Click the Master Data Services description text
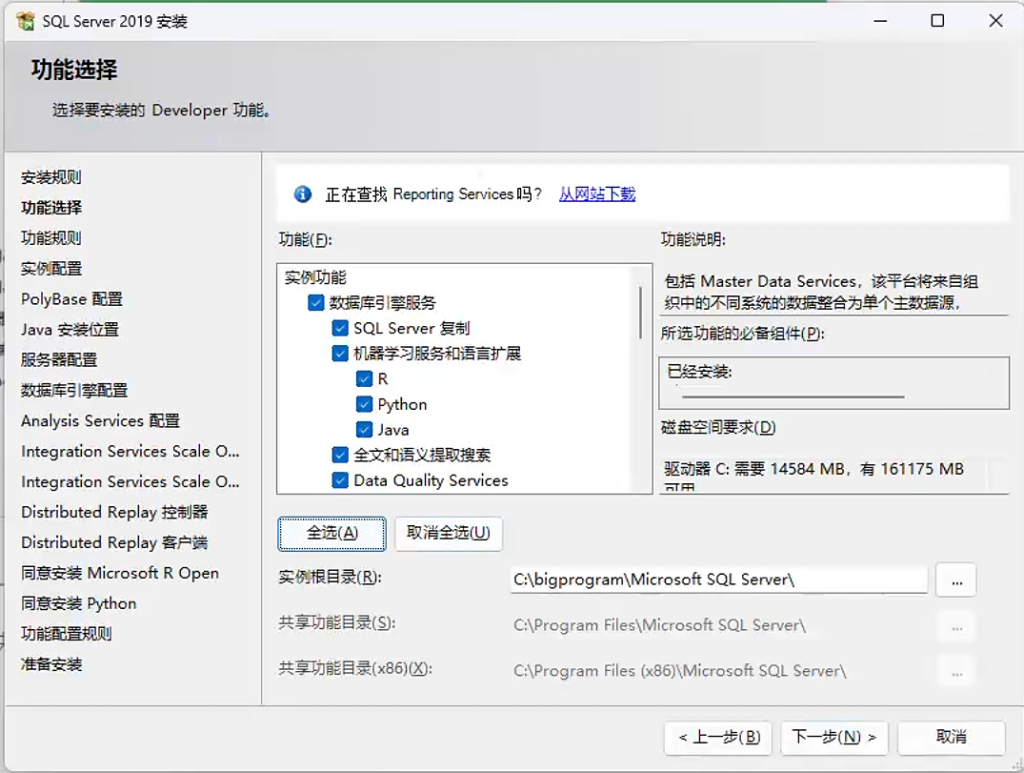Viewport: 1024px width, 773px height. pyautogui.click(x=821, y=292)
